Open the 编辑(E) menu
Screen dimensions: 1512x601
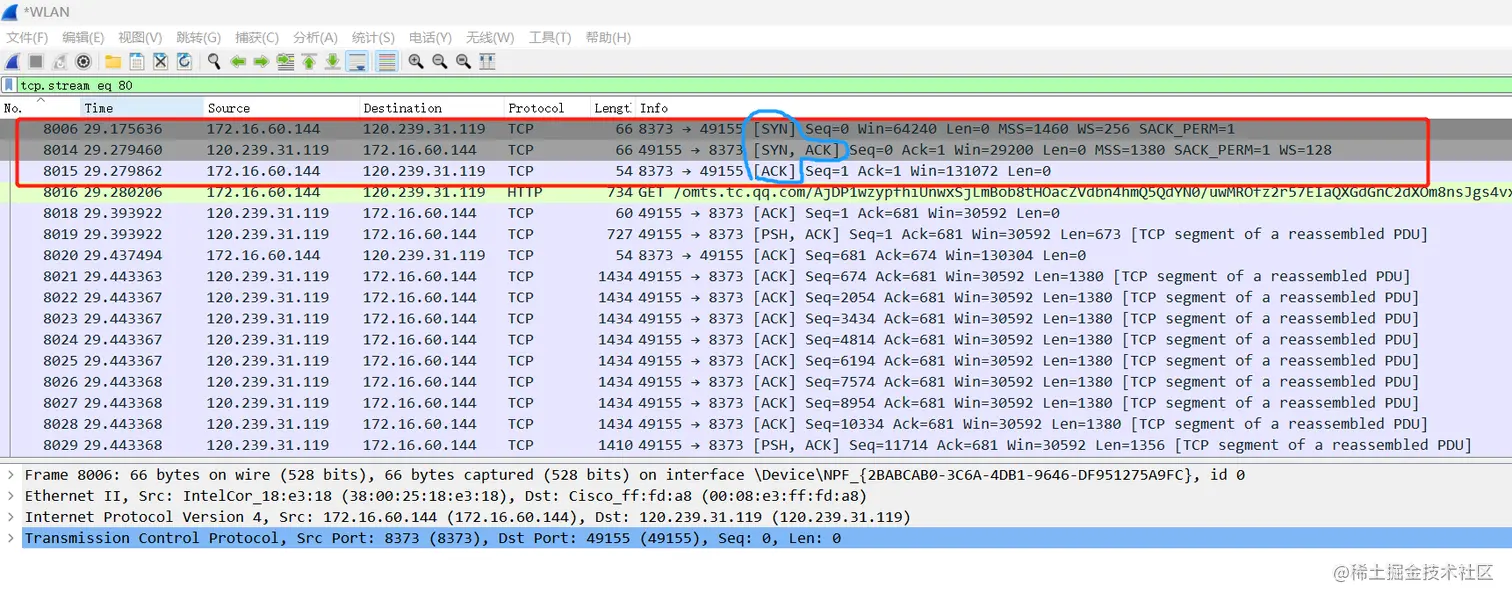tap(83, 37)
